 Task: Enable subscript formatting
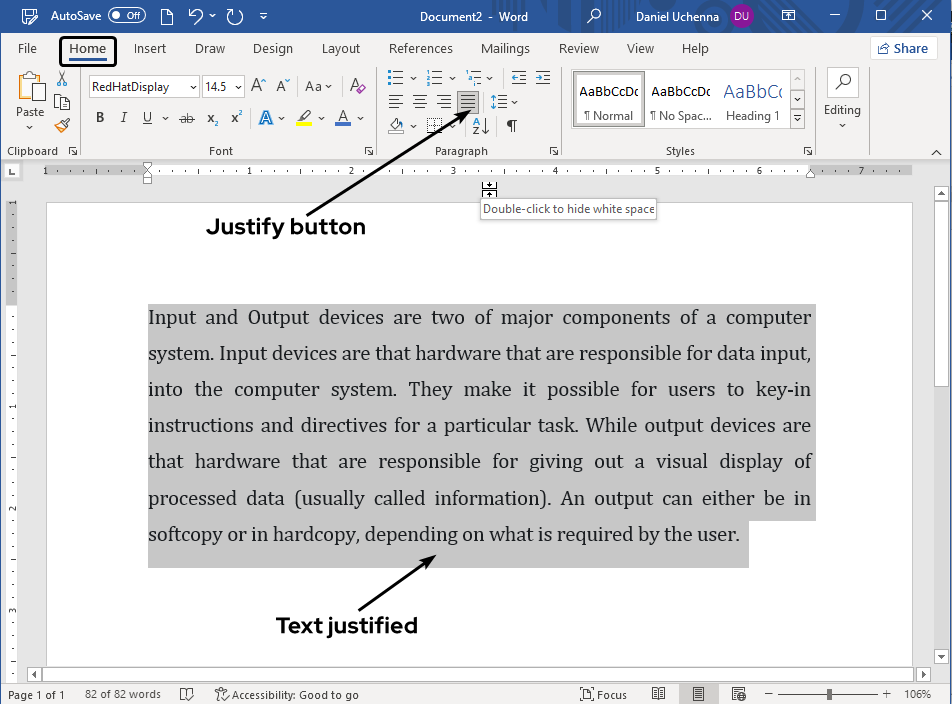211,118
